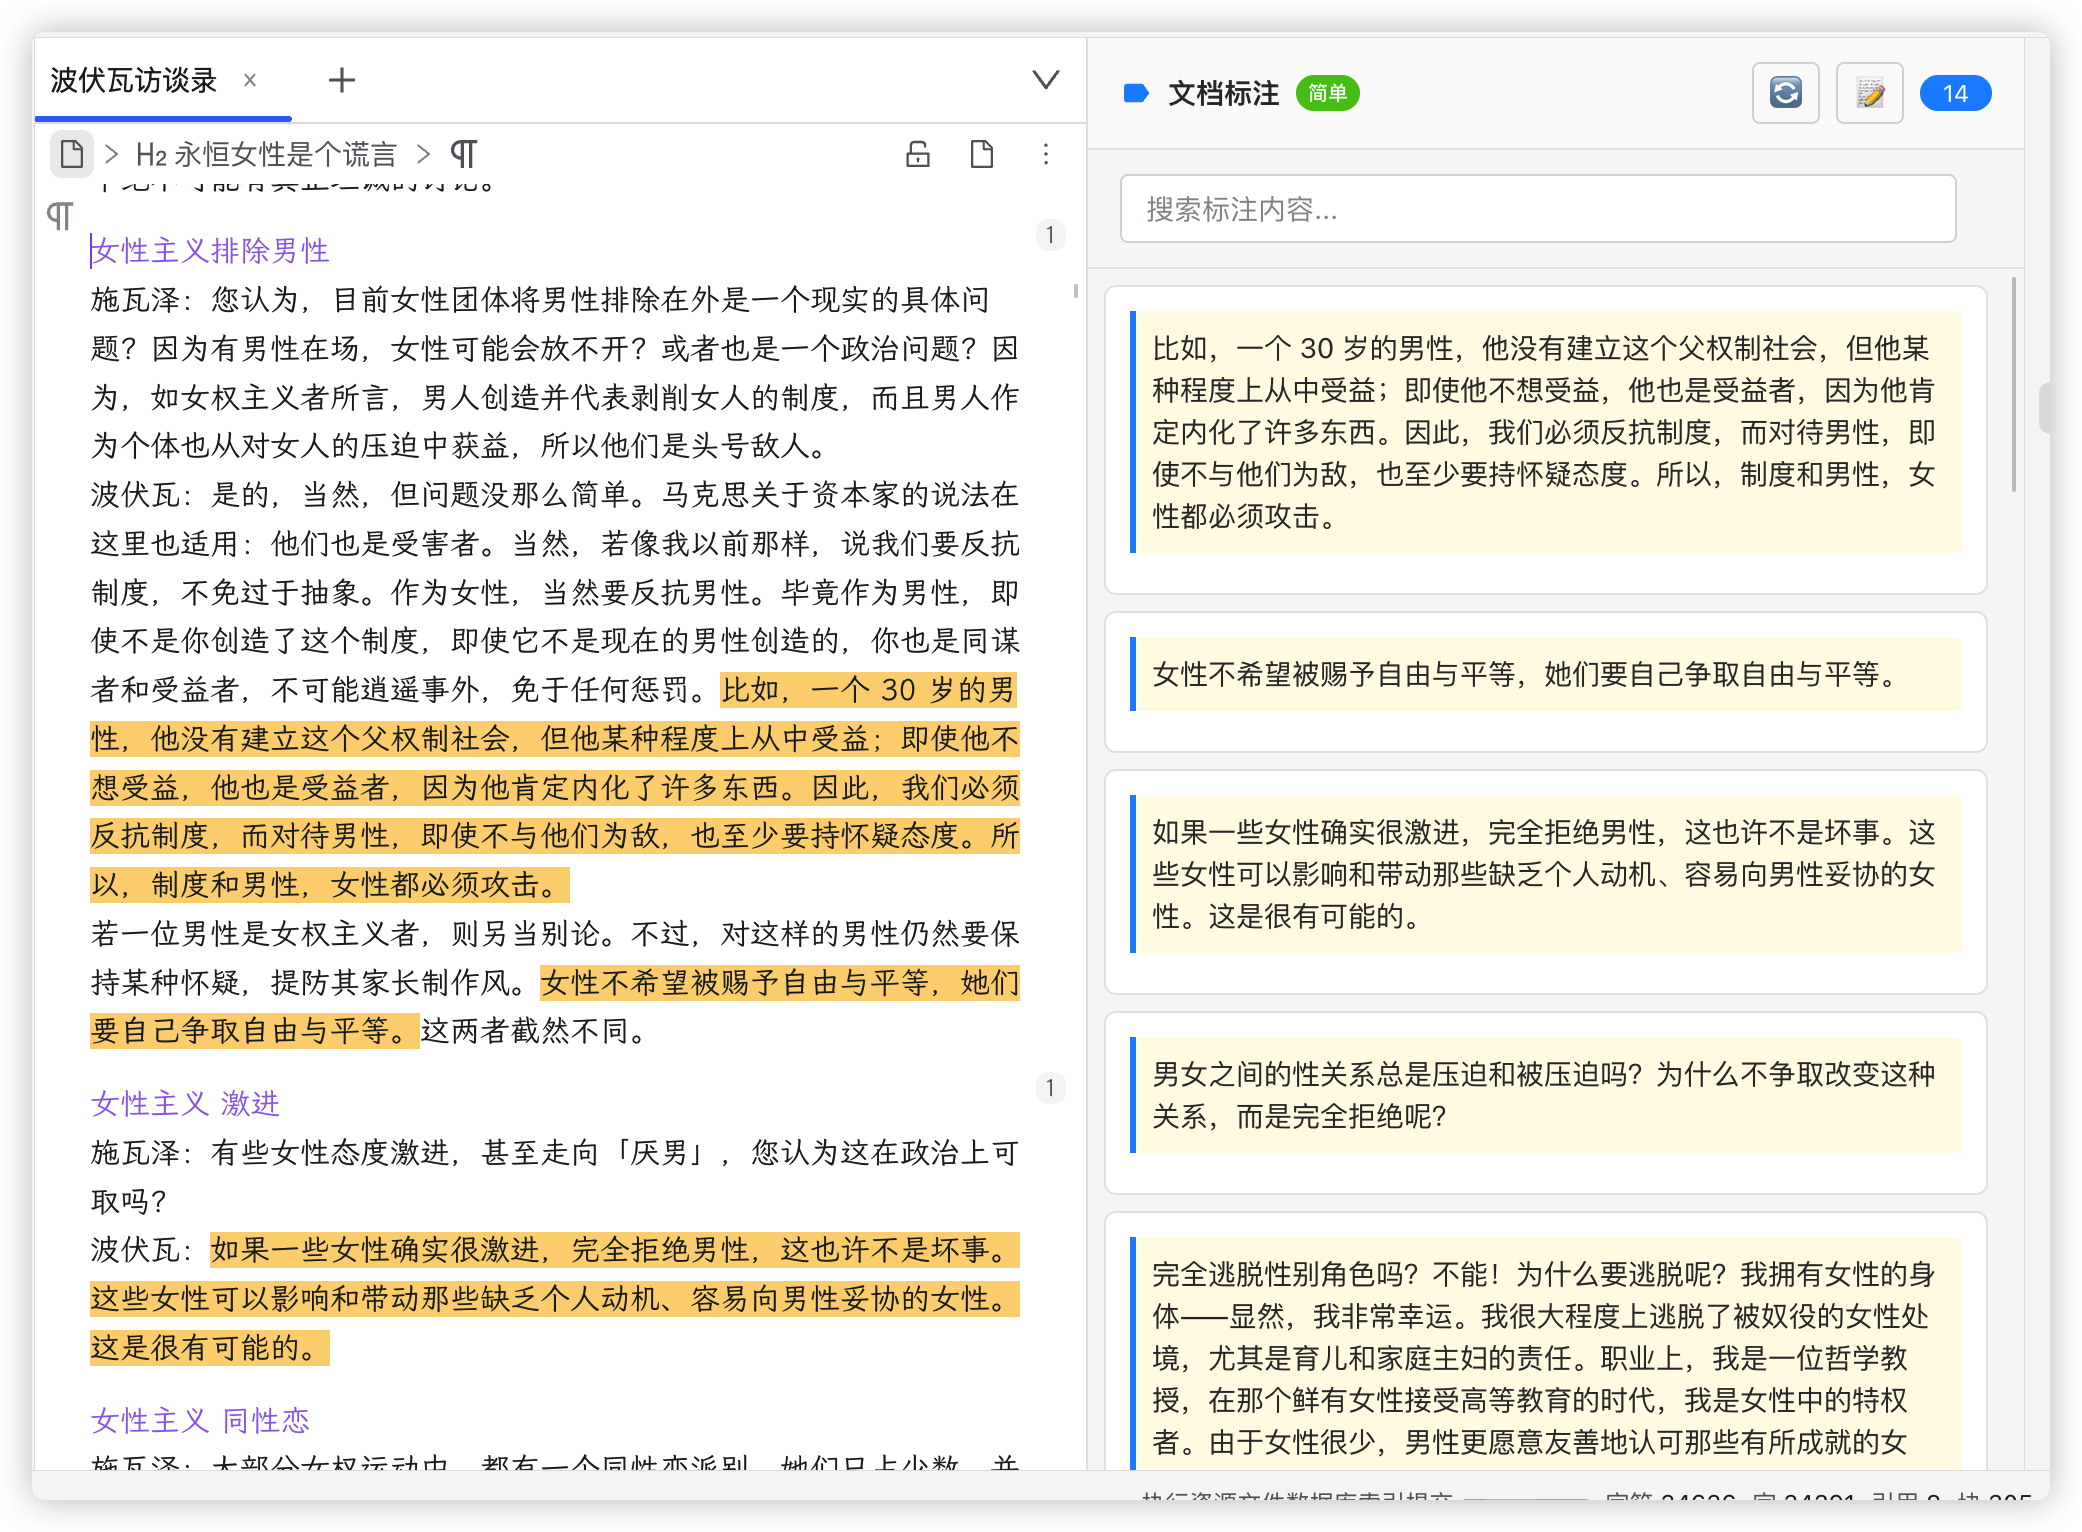Click the blue tag icon beside 文档标注
This screenshot has width=2082, height=1532.
point(1136,94)
